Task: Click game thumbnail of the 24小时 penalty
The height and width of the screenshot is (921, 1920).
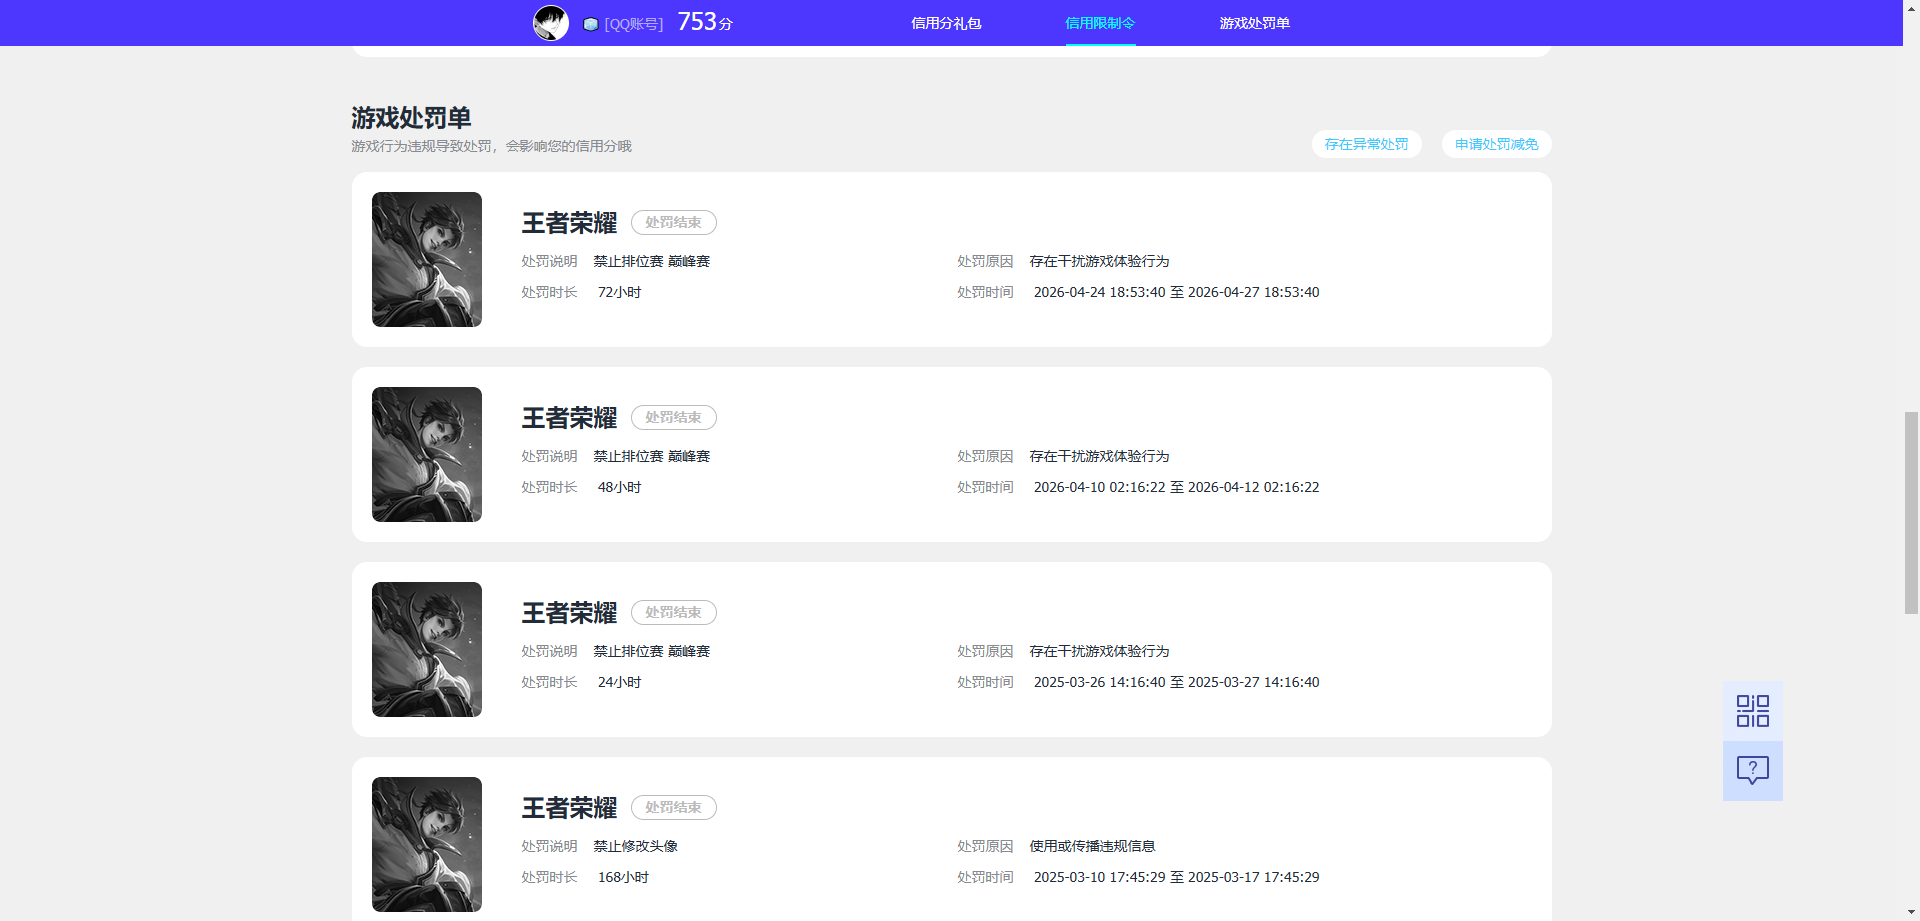Action: coord(427,649)
